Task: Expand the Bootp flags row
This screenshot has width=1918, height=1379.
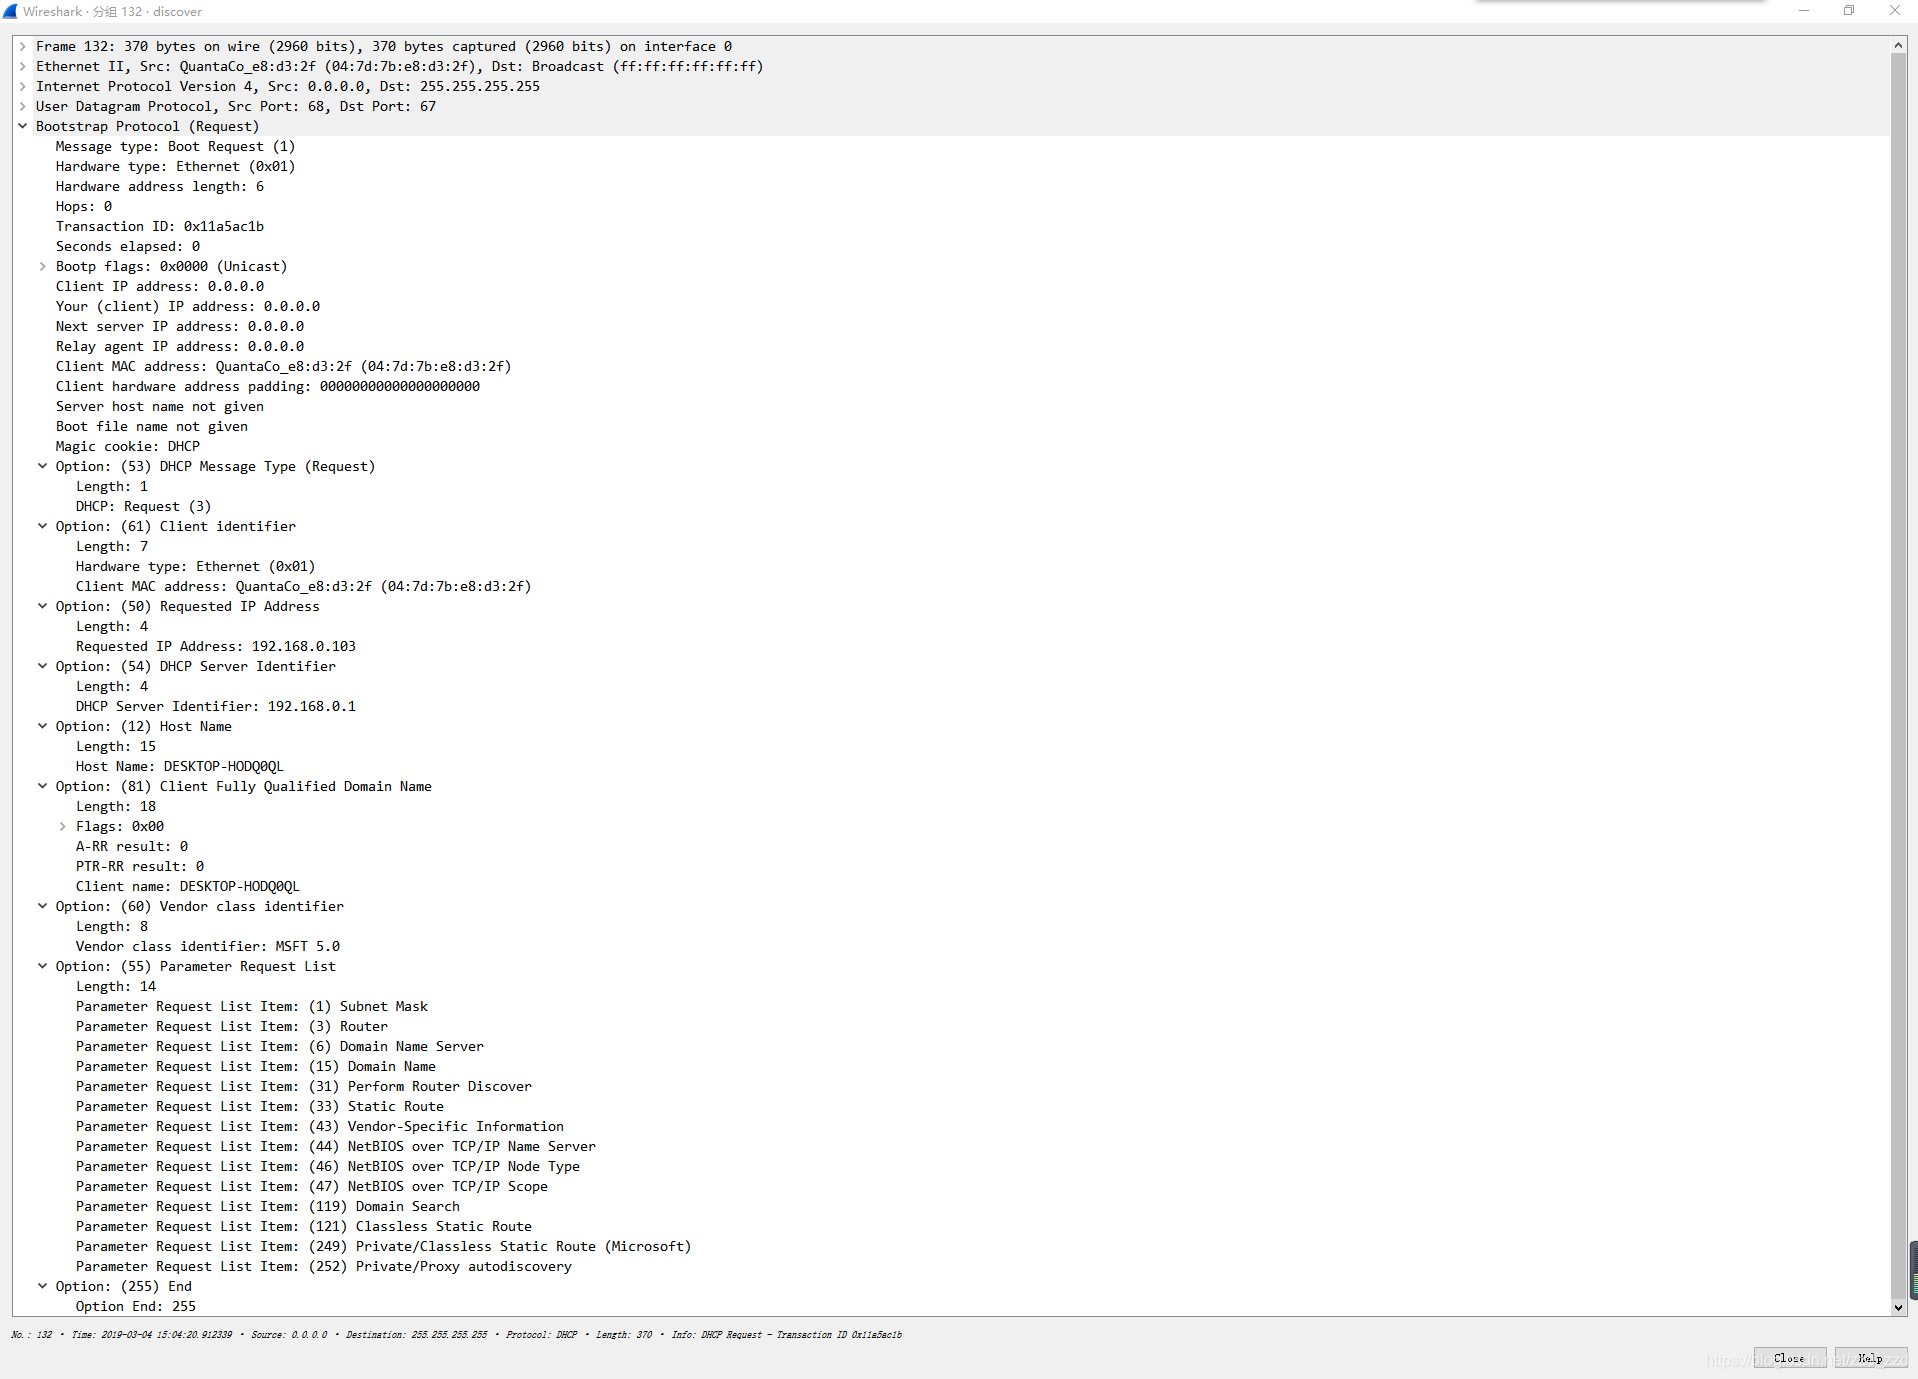Action: pyautogui.click(x=43, y=266)
